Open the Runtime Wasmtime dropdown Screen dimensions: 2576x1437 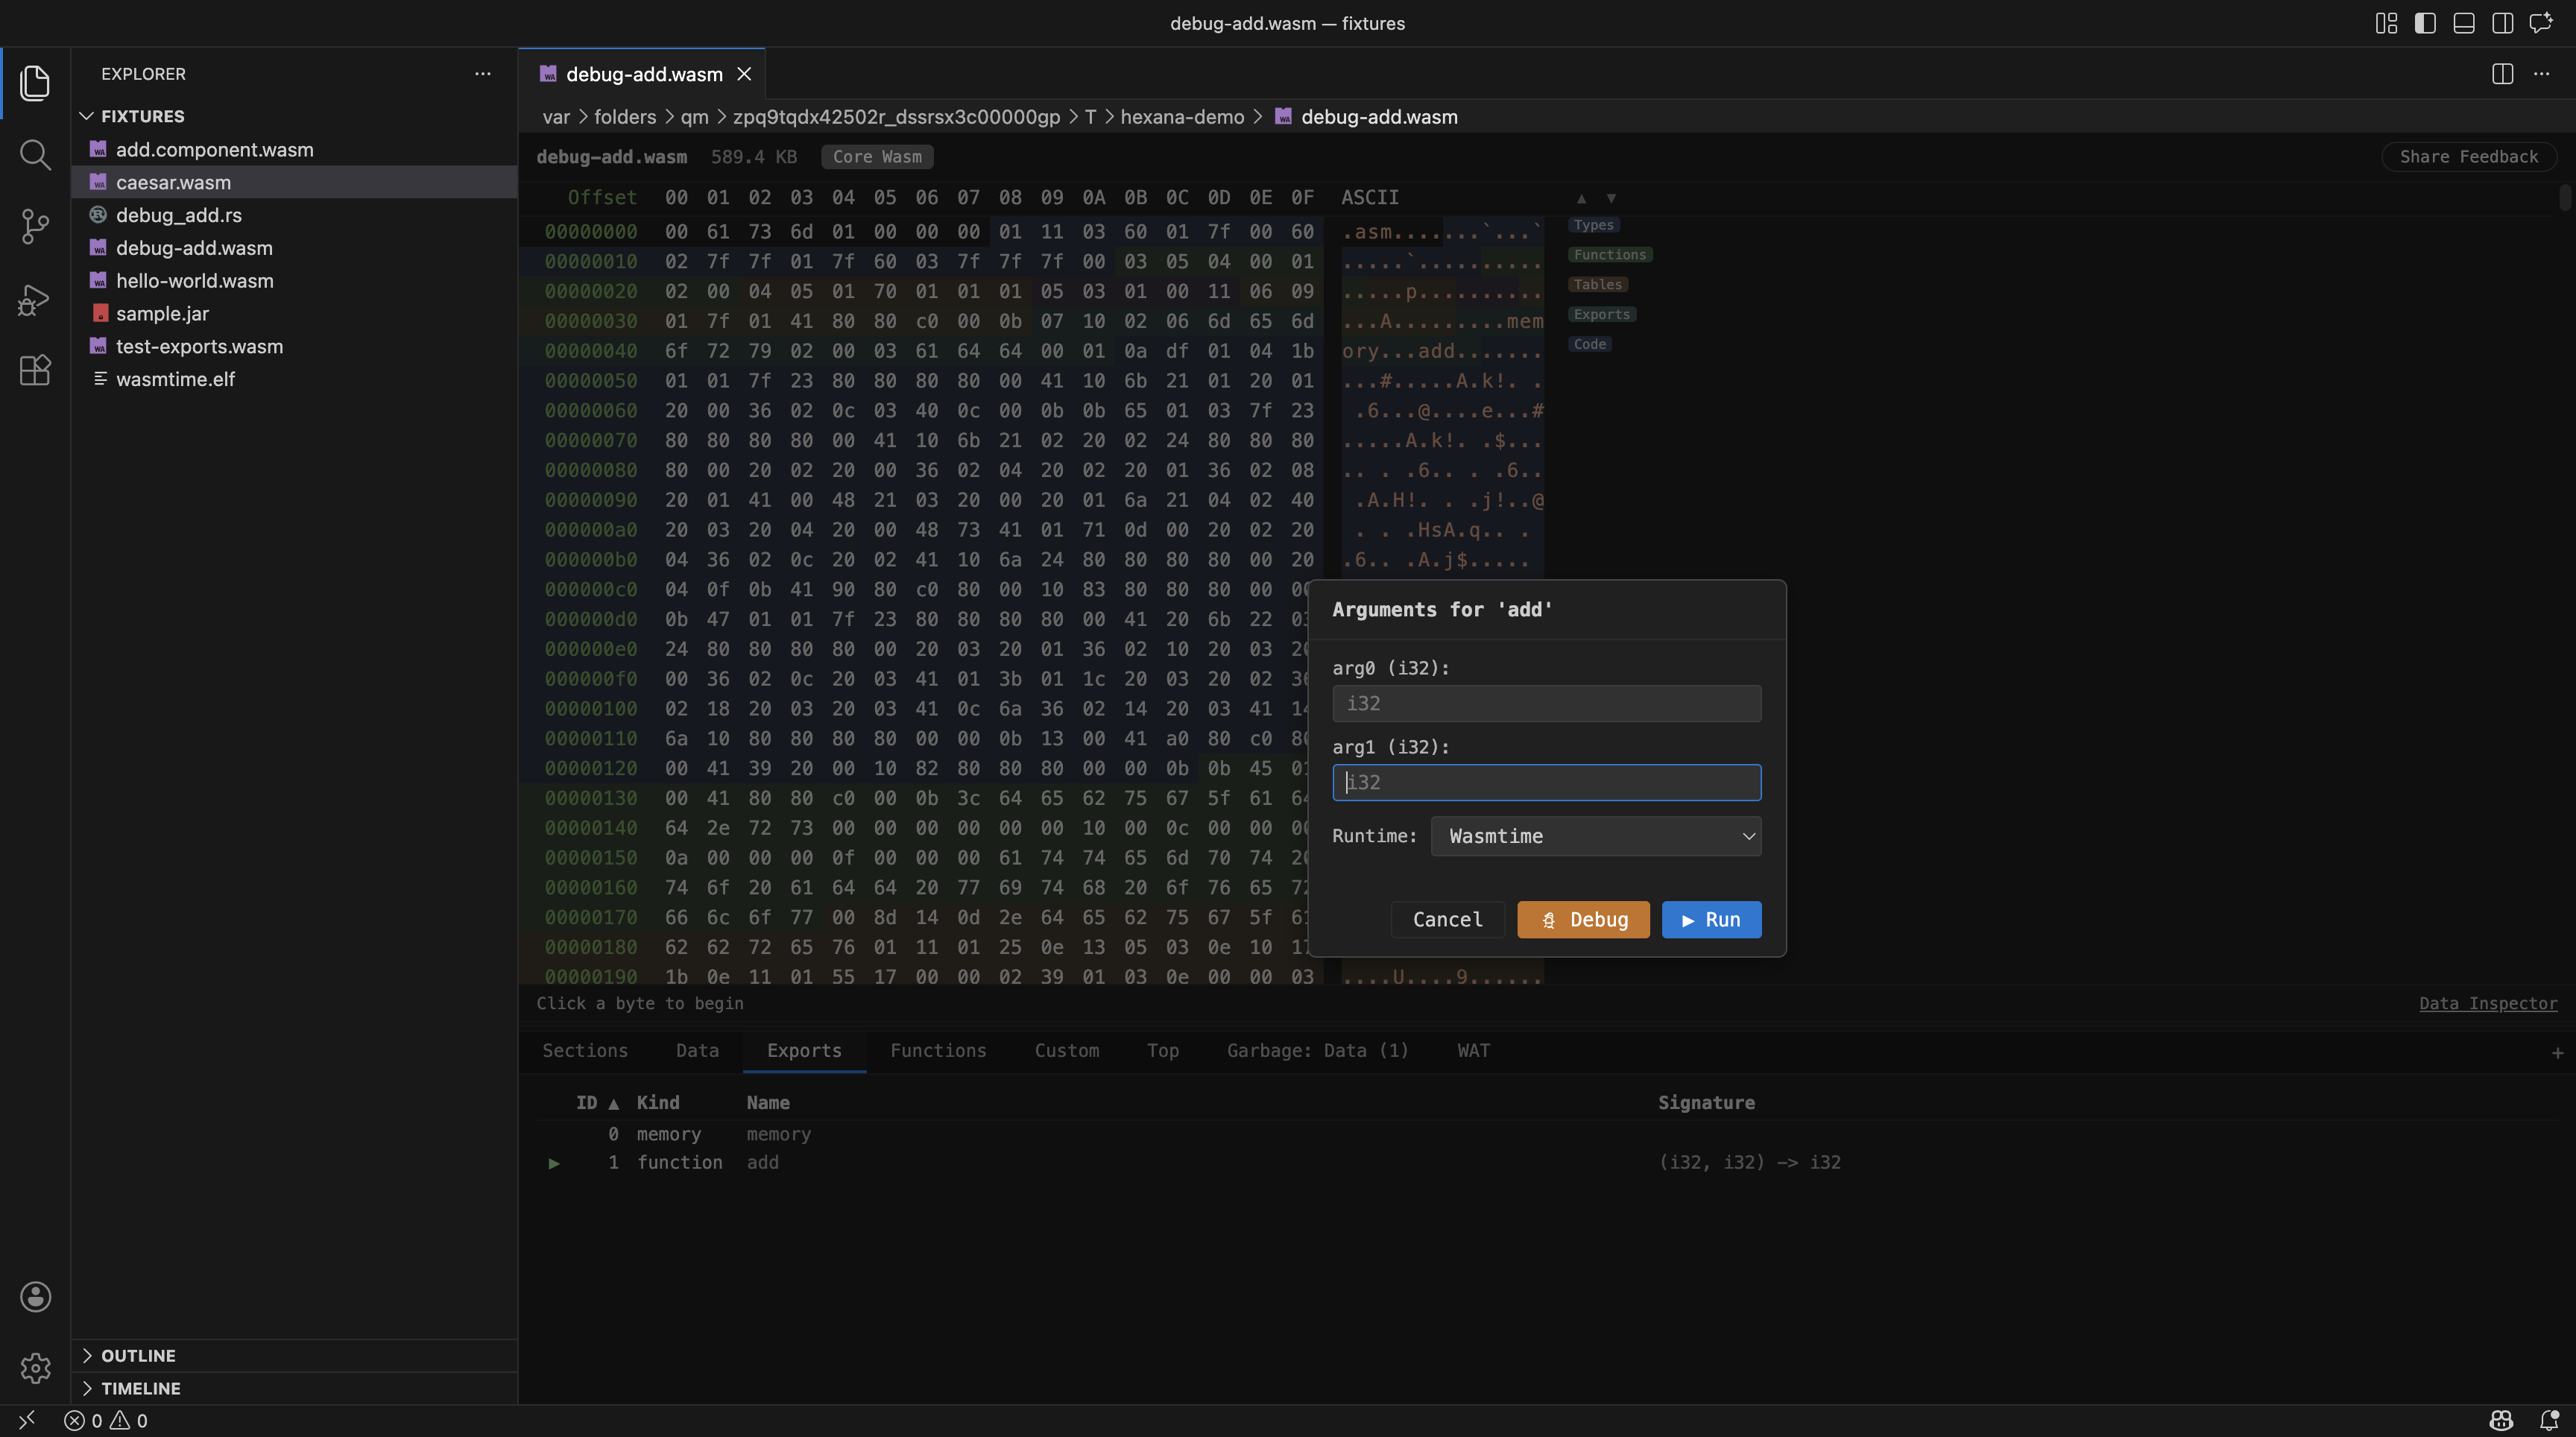point(1596,836)
